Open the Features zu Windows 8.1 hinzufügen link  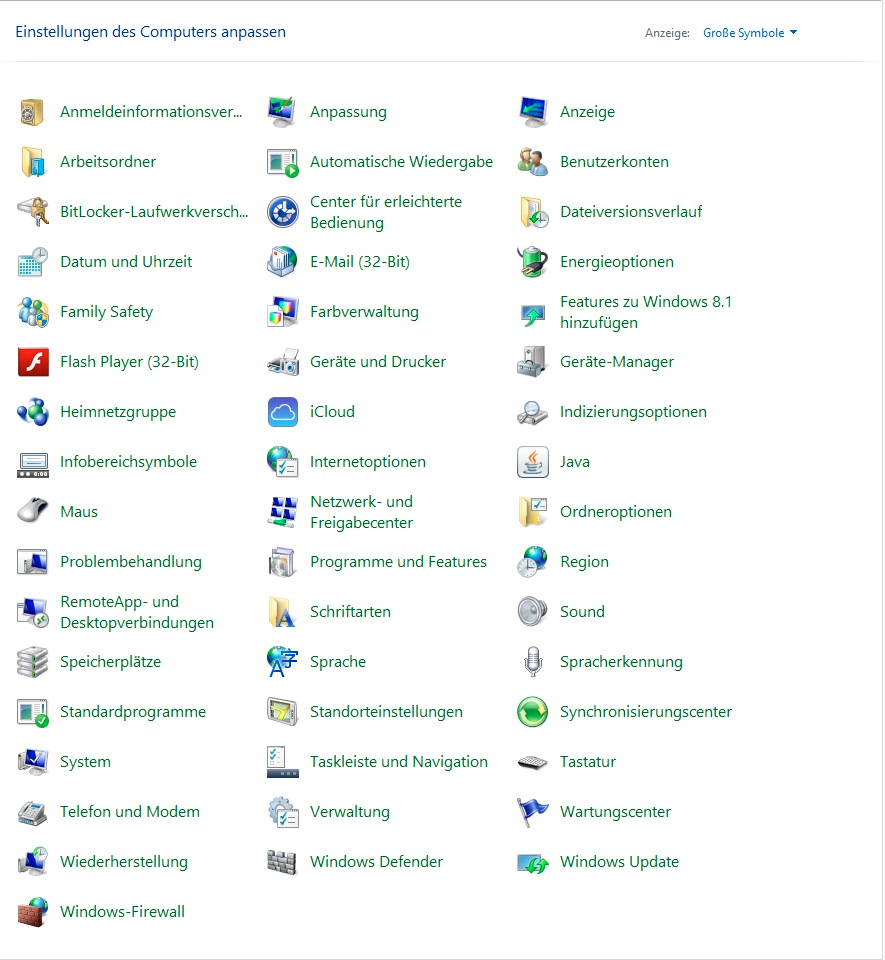click(646, 312)
